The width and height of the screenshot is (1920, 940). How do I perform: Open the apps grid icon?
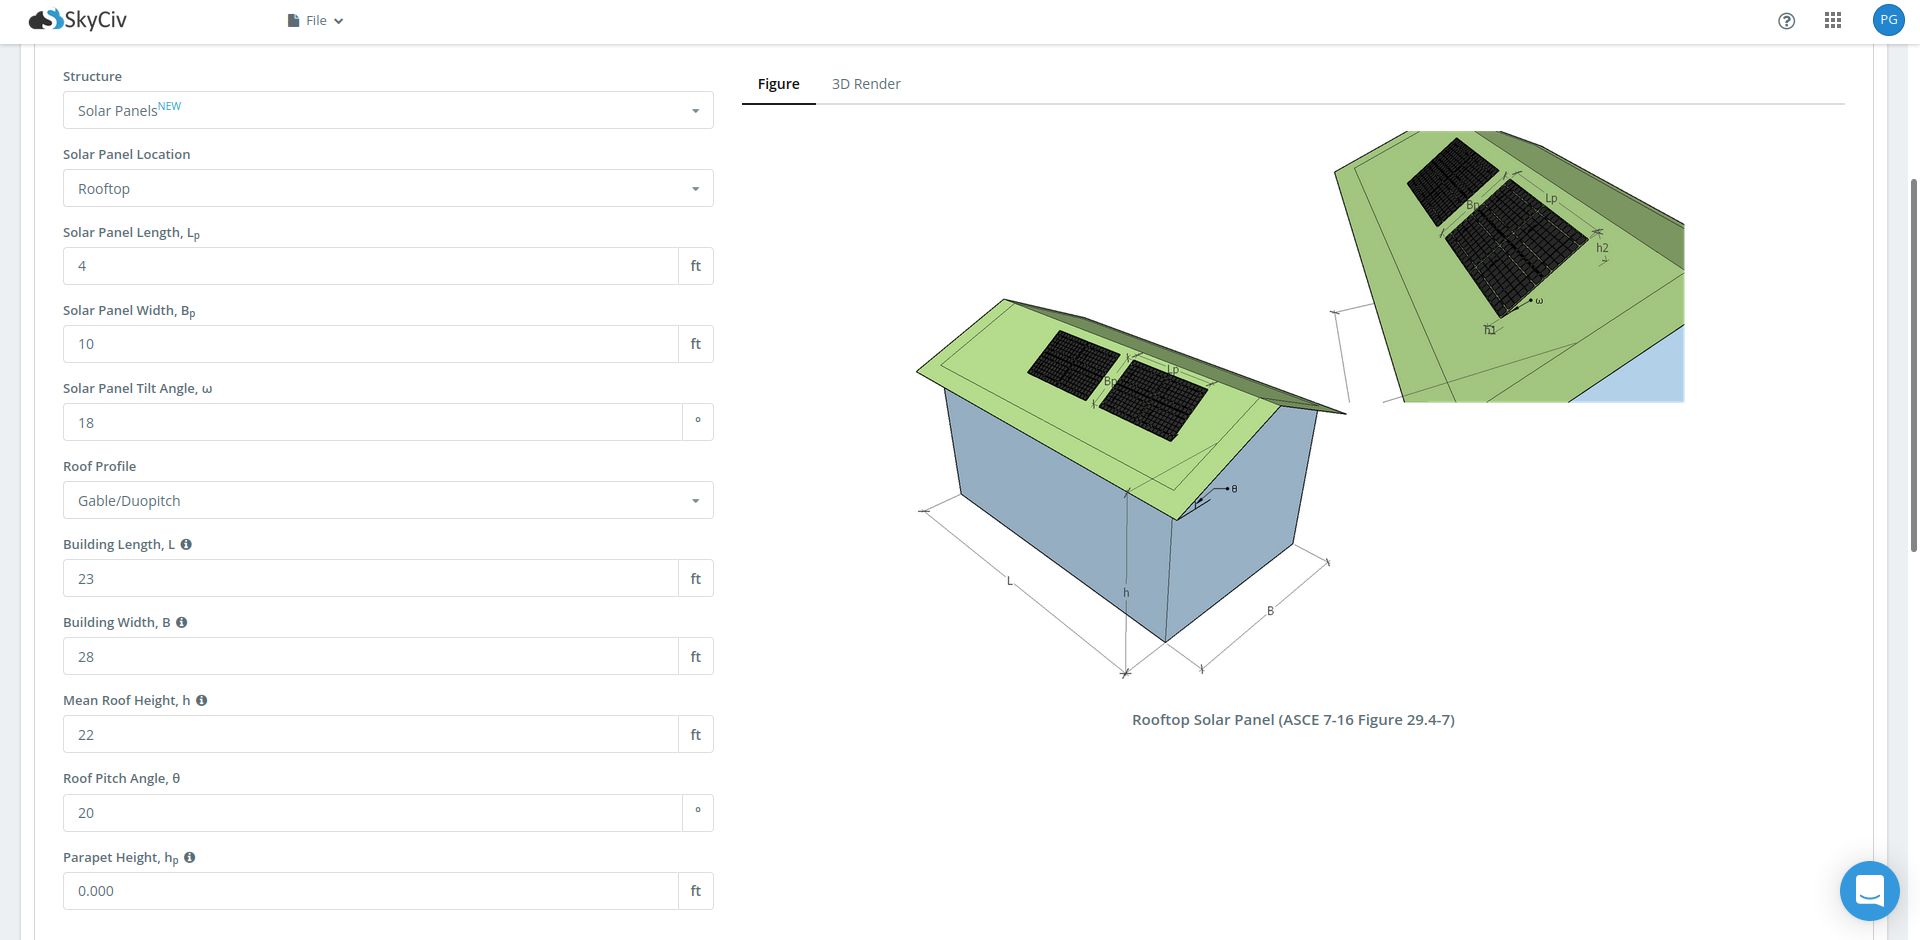1833,20
